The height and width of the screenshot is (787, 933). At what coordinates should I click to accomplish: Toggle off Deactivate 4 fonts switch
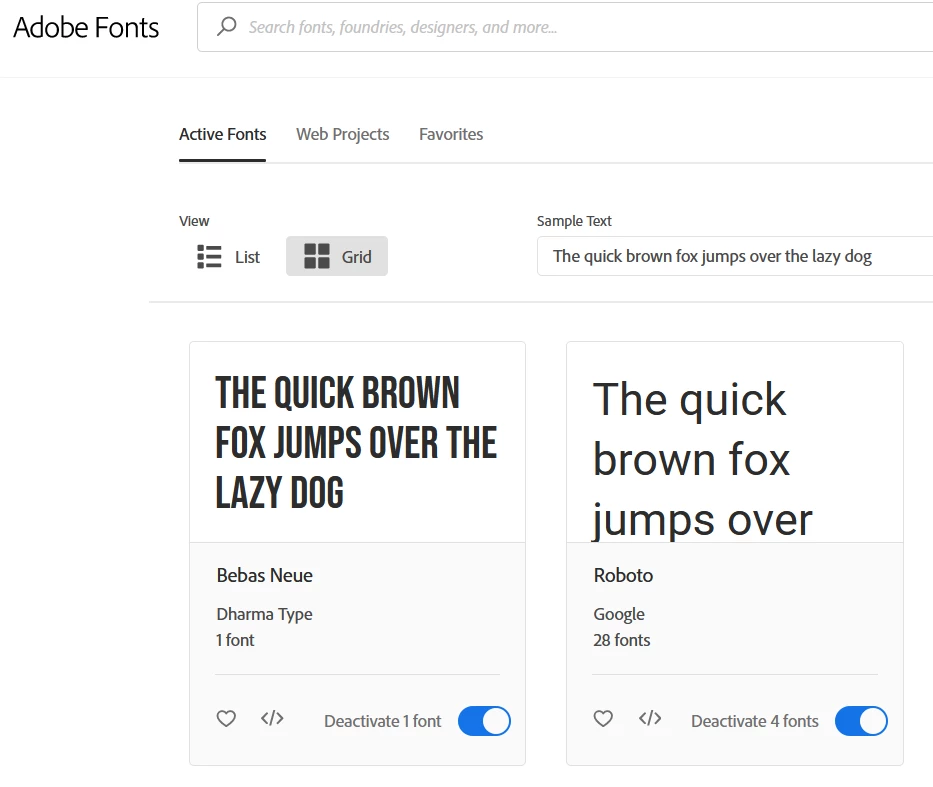[861, 721]
